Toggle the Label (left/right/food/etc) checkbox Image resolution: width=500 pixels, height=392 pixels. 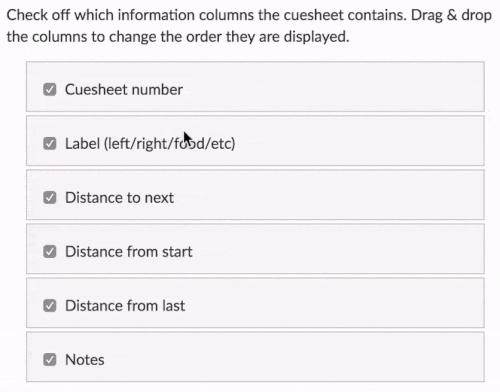(x=50, y=143)
